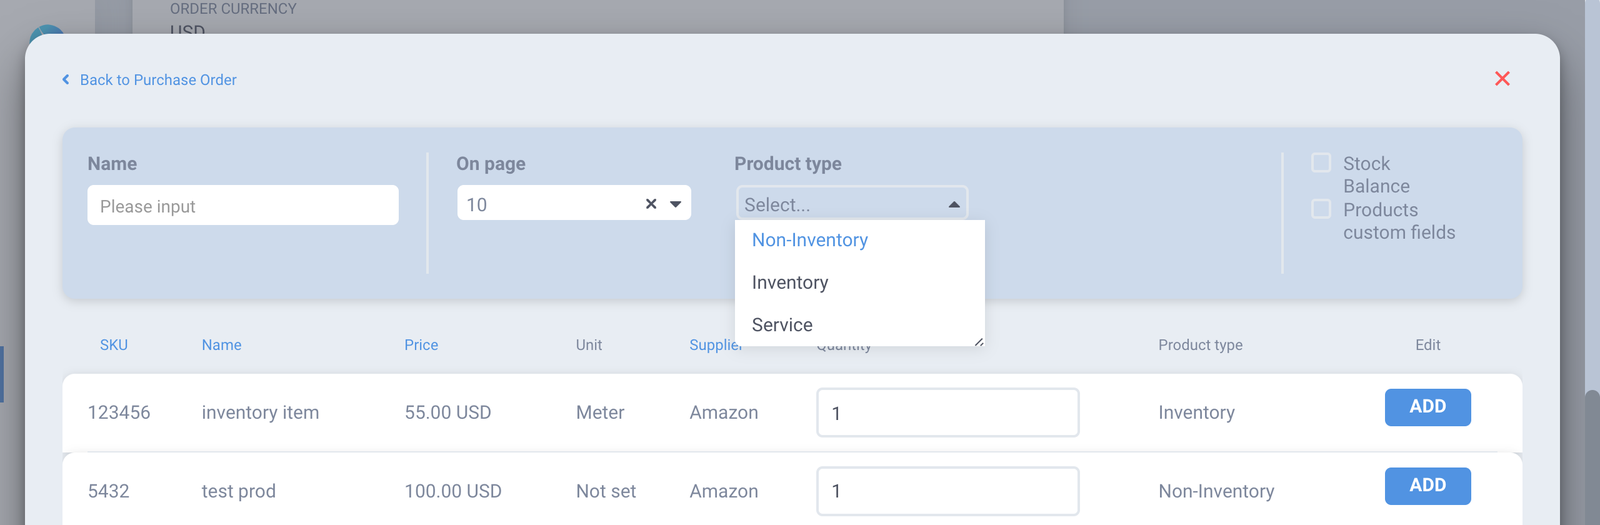Click the back arrow chevron icon
Image resolution: width=1600 pixels, height=525 pixels.
[66, 80]
